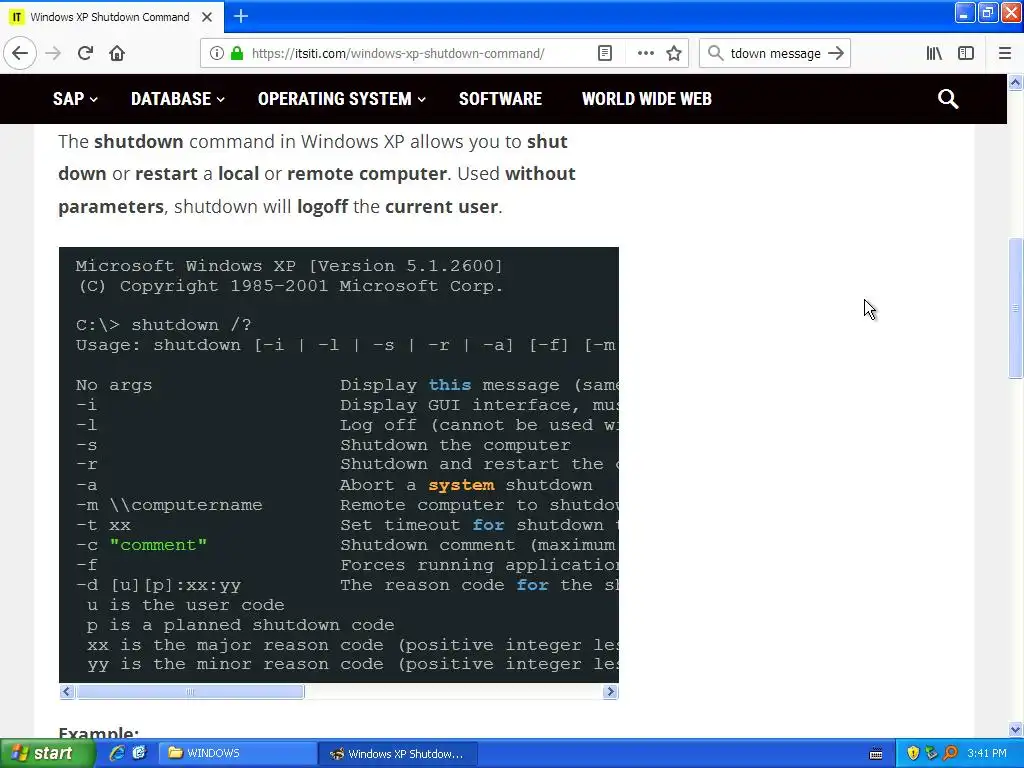
Task: Switch to the WINDOWS folder taskbar button
Action: pos(238,753)
